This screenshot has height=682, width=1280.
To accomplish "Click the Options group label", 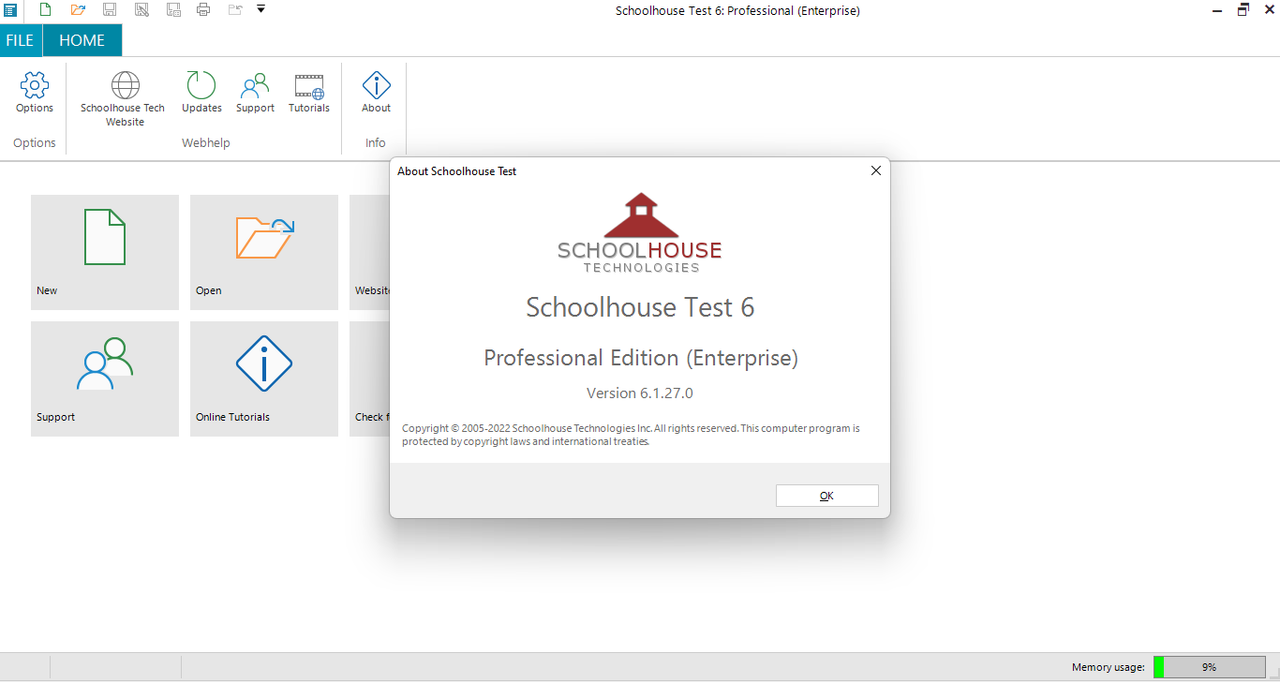I will 34,143.
